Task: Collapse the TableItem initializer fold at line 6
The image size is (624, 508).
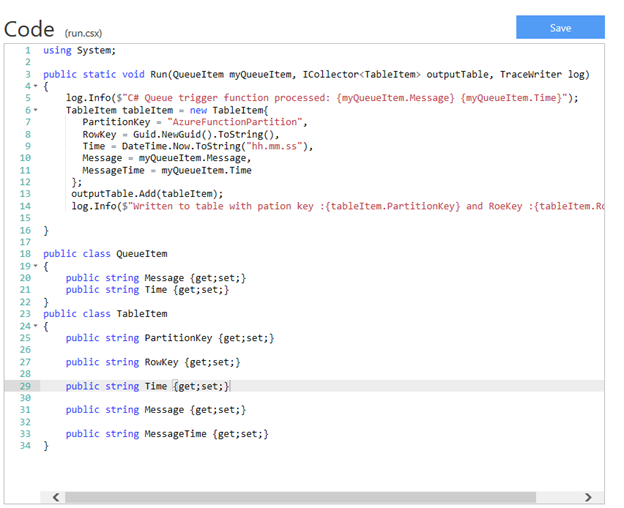Action: (36, 110)
